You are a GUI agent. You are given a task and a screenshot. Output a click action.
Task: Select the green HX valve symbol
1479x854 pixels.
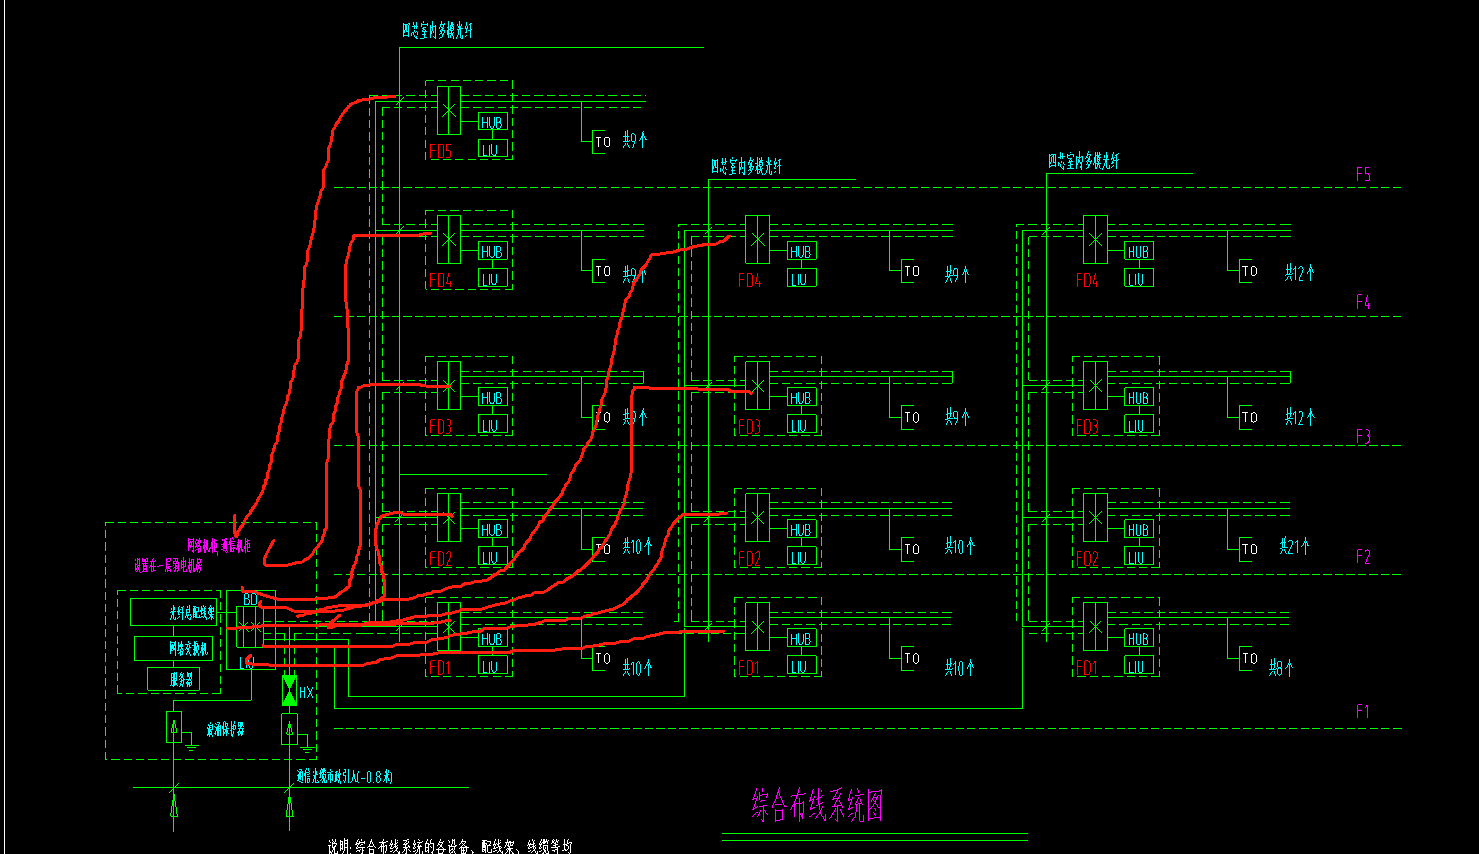pos(289,690)
